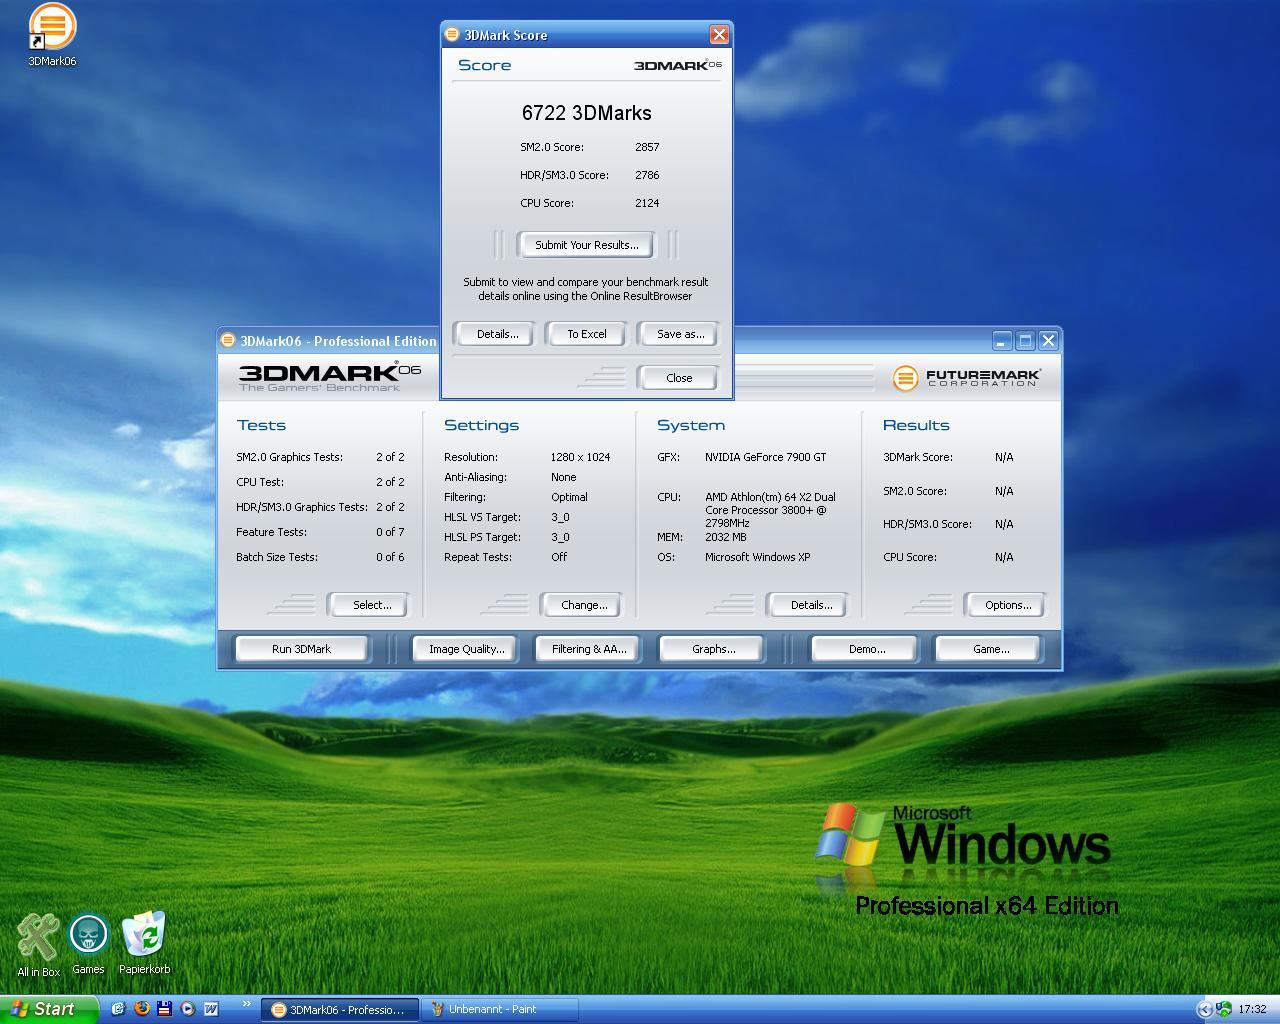
Task: Open the 3DMark06 desktop shortcut
Action: [x=52, y=35]
